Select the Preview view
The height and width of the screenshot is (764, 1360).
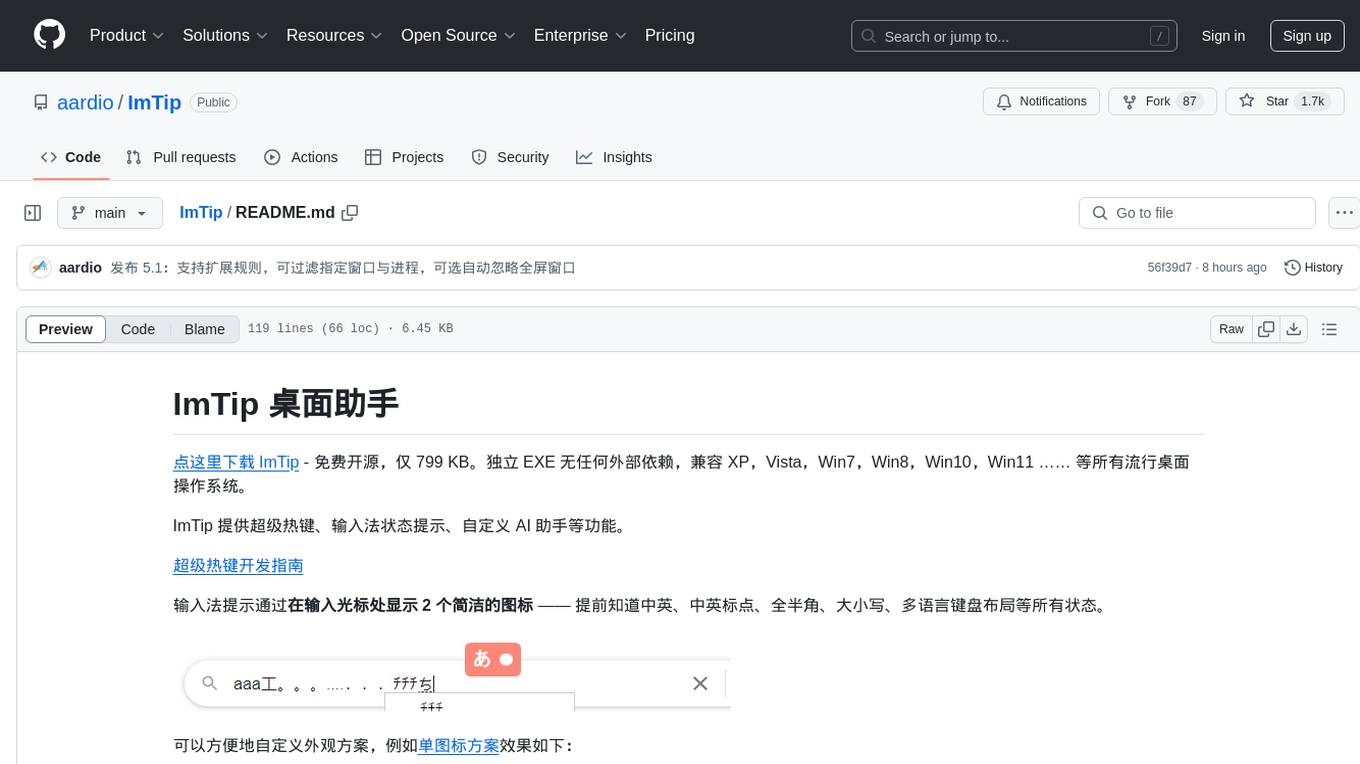point(66,329)
